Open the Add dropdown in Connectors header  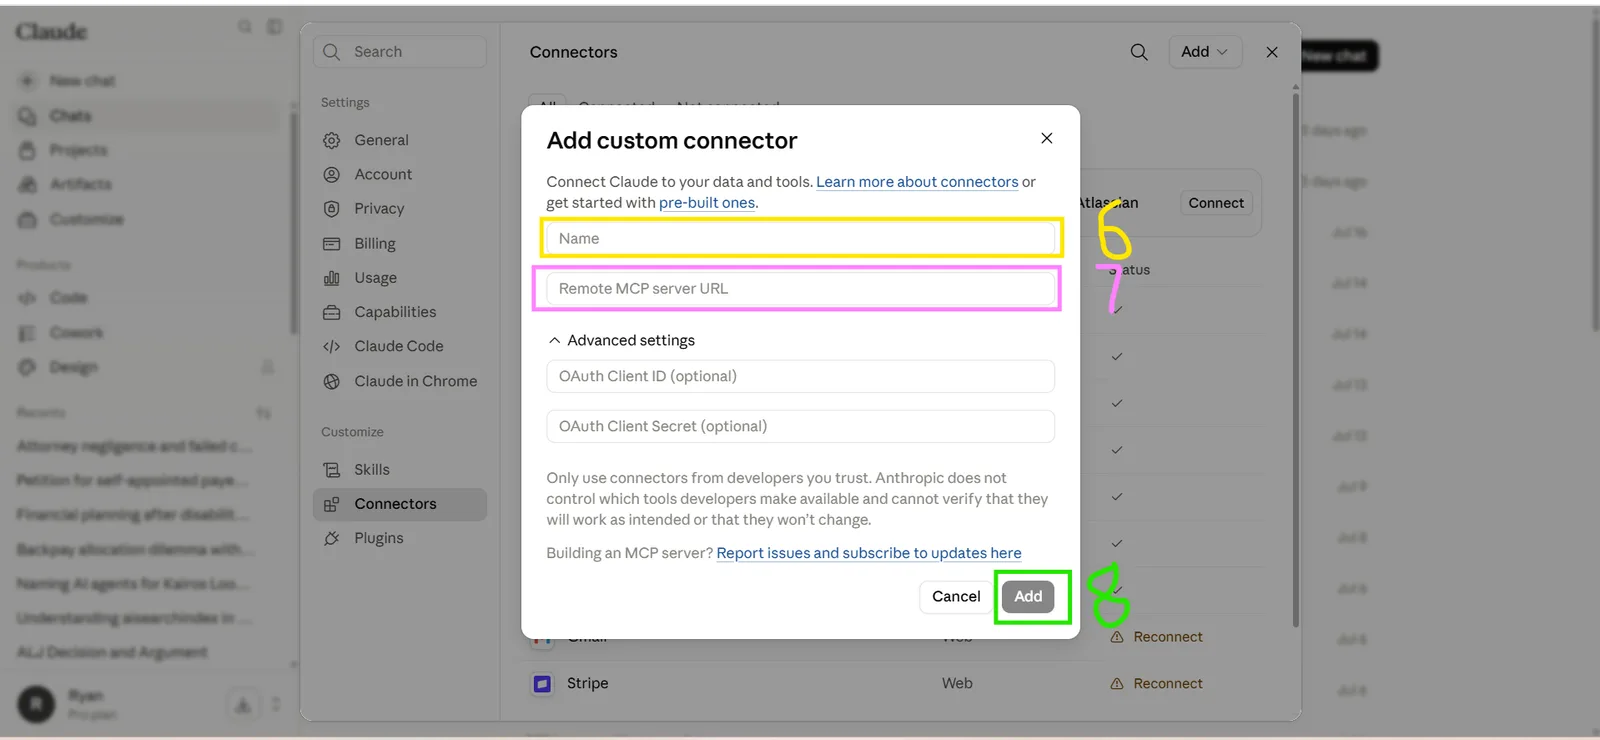(x=1205, y=52)
